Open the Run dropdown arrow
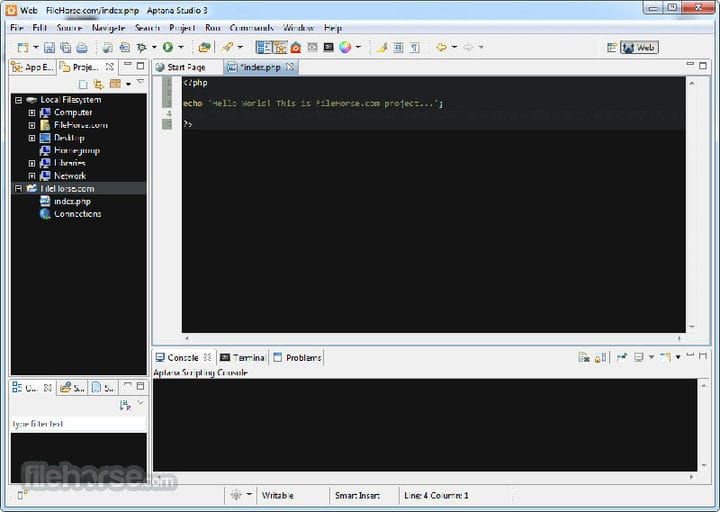 (x=181, y=47)
